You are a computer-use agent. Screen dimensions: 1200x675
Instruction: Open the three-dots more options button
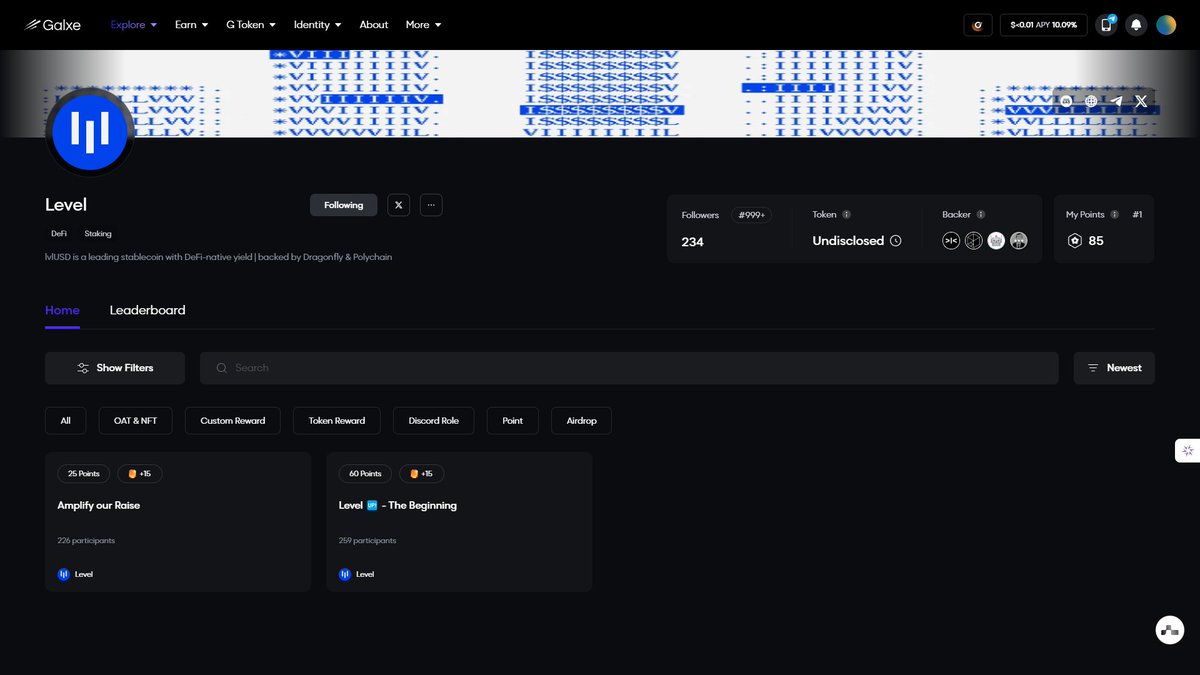(x=431, y=205)
